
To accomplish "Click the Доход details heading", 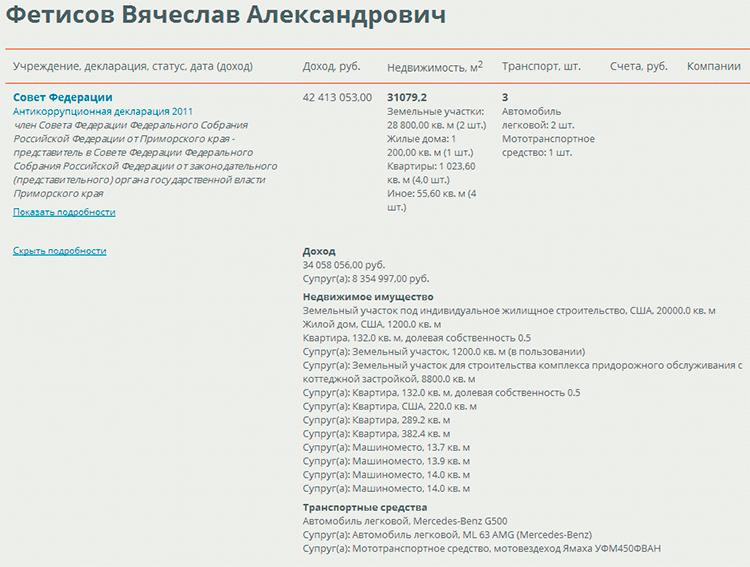I will (319, 251).
